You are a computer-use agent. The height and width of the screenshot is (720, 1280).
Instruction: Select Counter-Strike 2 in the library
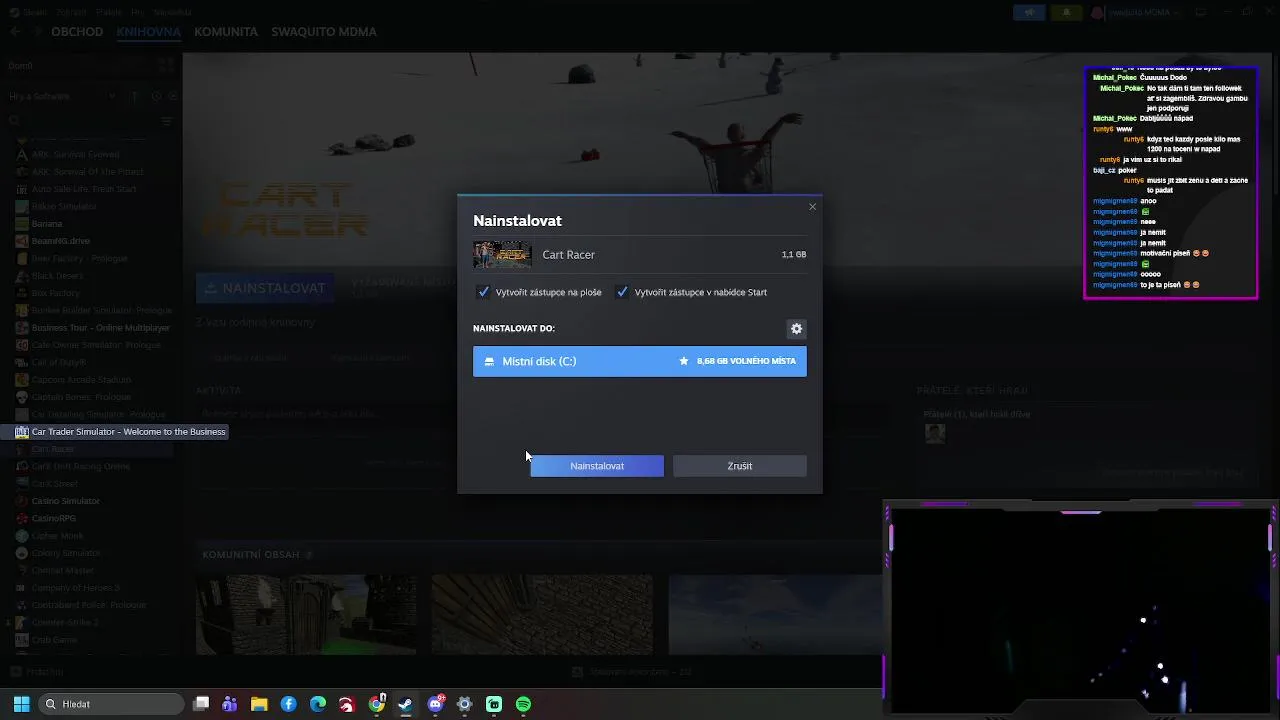click(x=64, y=622)
